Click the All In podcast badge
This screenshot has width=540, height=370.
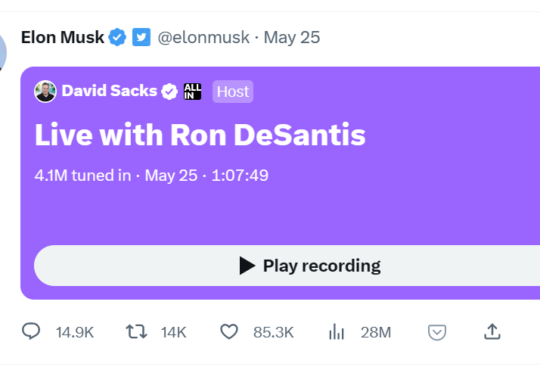tap(192, 91)
